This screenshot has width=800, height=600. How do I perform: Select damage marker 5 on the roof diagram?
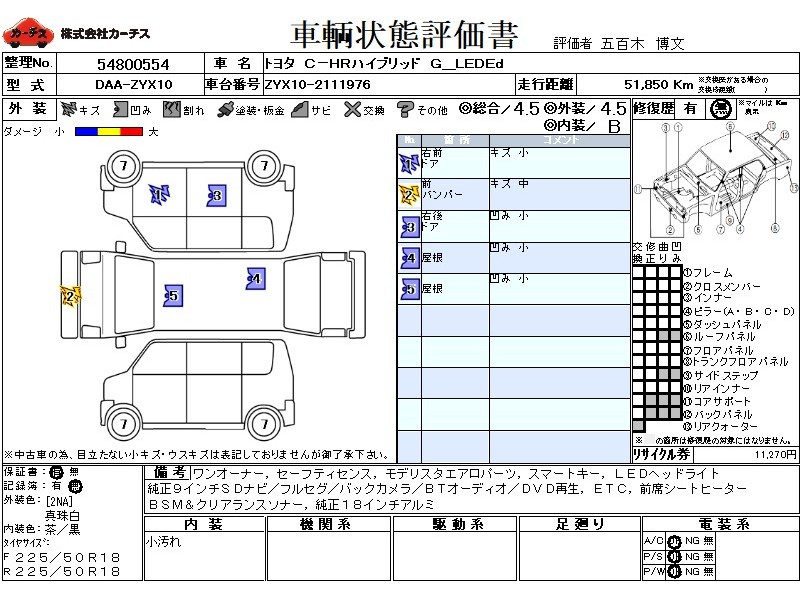click(173, 296)
